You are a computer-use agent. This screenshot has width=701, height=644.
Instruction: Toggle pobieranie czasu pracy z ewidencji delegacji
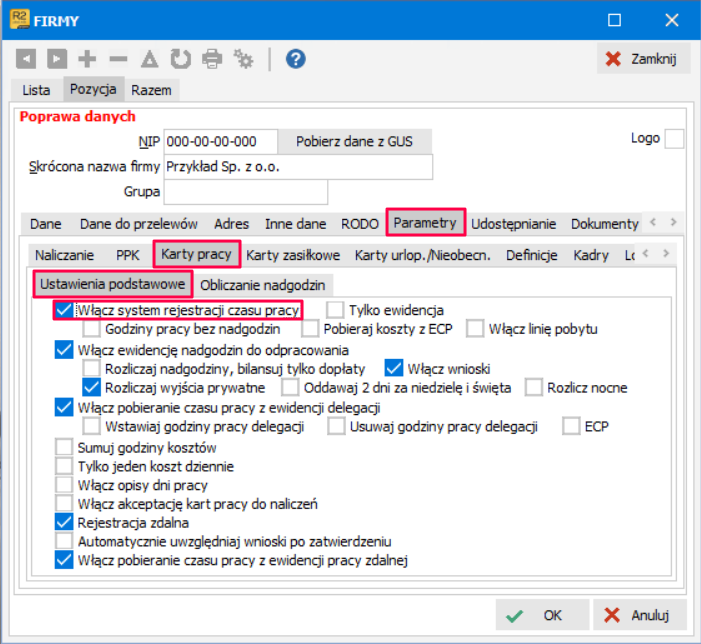point(64,407)
